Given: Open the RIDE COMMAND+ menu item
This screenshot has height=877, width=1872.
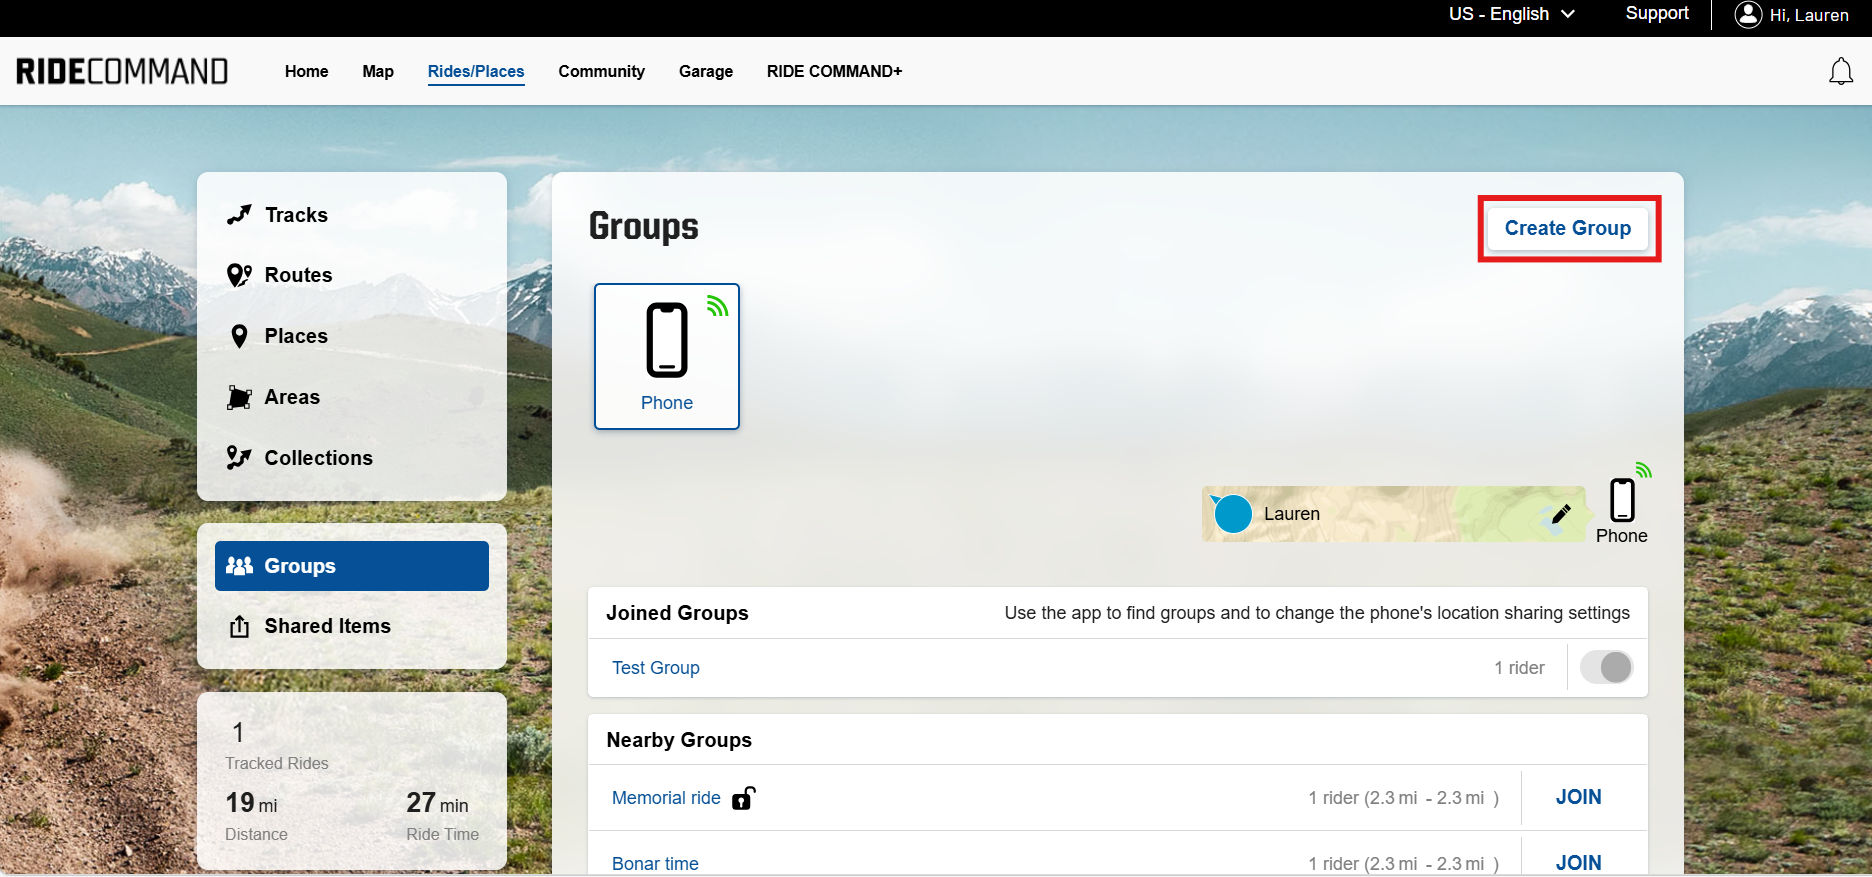Looking at the screenshot, I should coord(834,71).
